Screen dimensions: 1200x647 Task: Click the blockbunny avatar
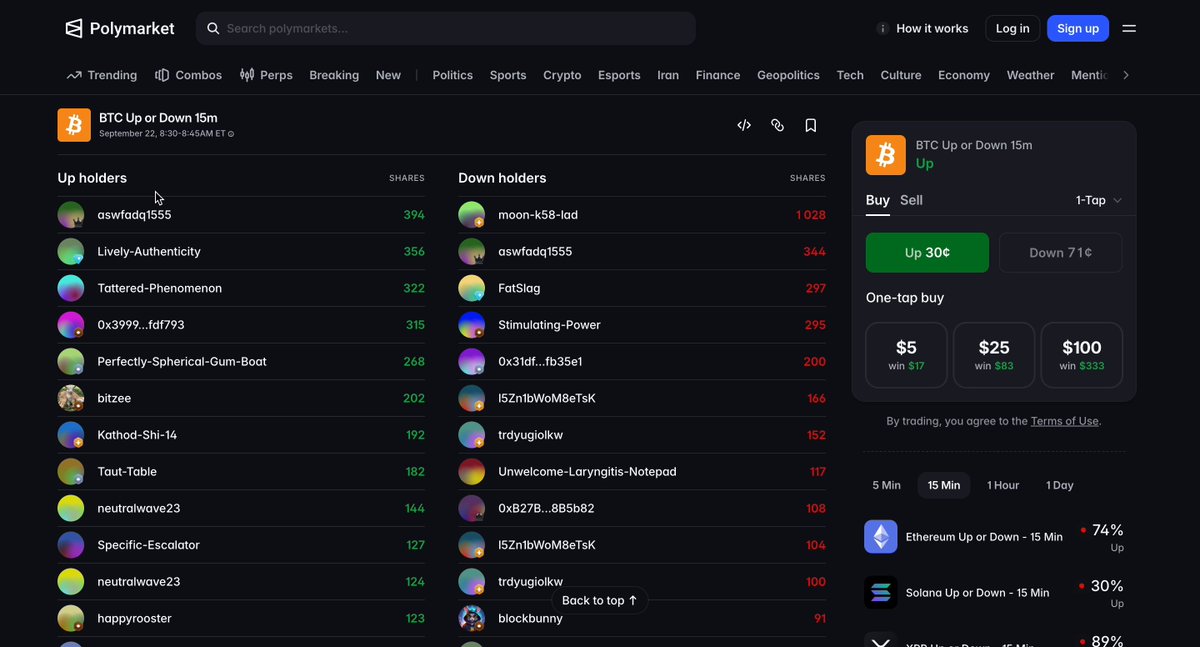tap(472, 618)
